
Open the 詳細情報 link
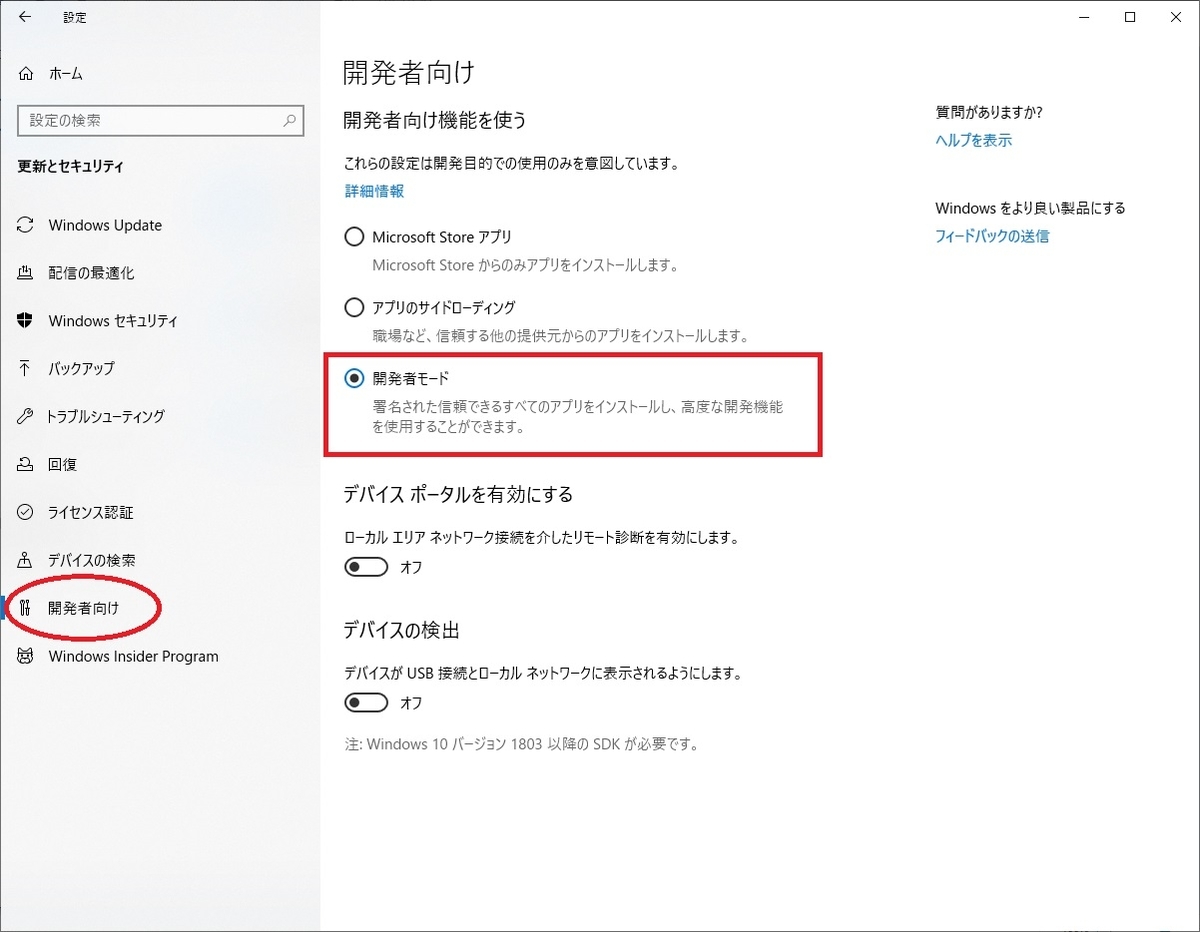click(373, 191)
